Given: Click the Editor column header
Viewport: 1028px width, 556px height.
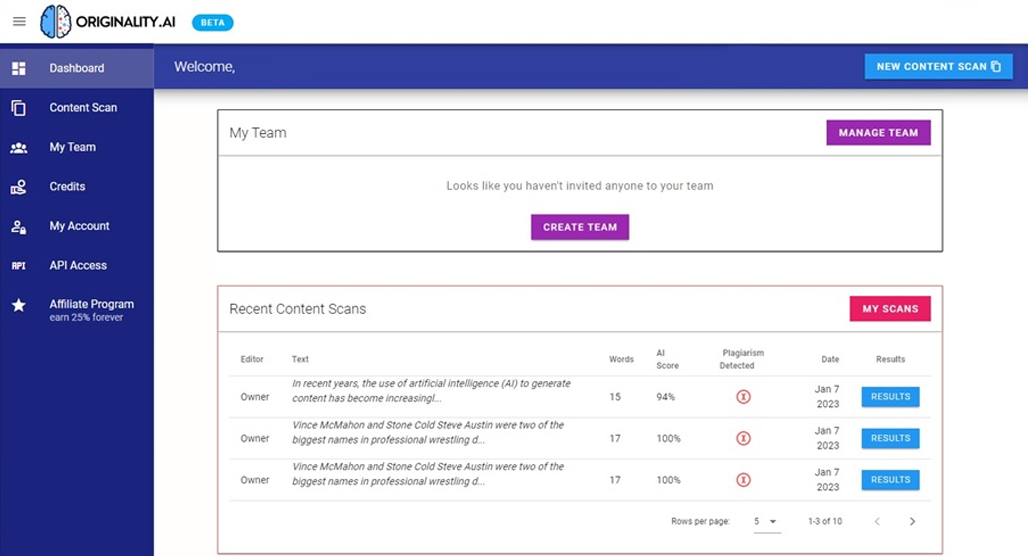Looking at the screenshot, I should click(x=252, y=359).
